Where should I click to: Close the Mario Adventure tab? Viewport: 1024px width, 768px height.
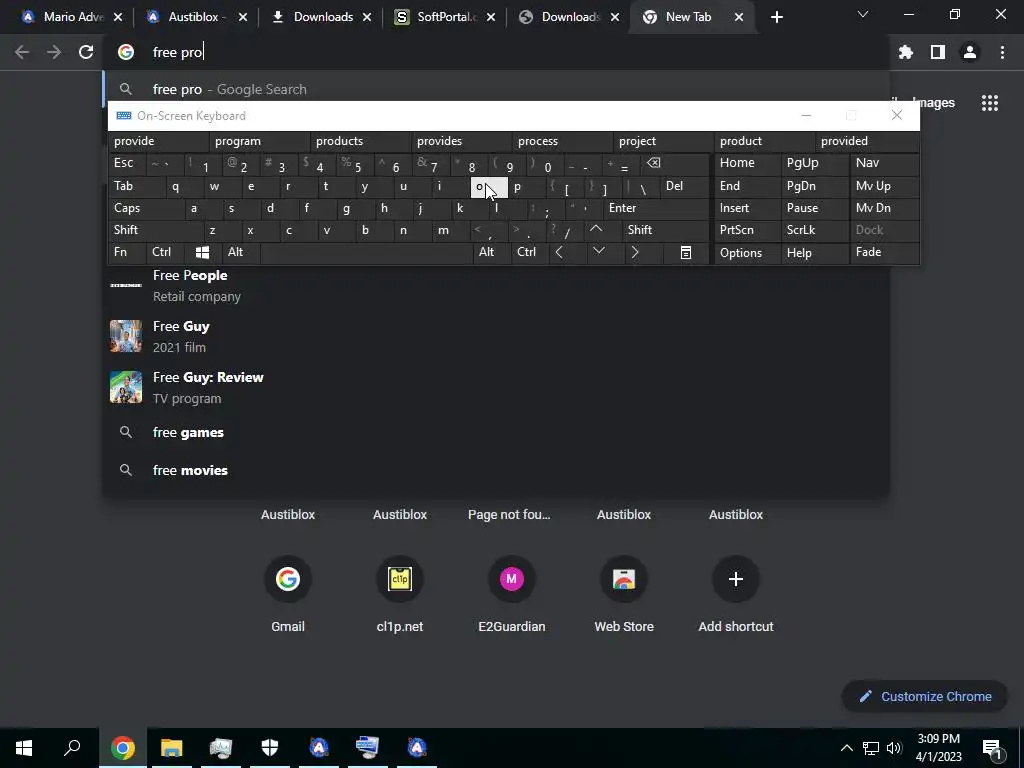(118, 17)
